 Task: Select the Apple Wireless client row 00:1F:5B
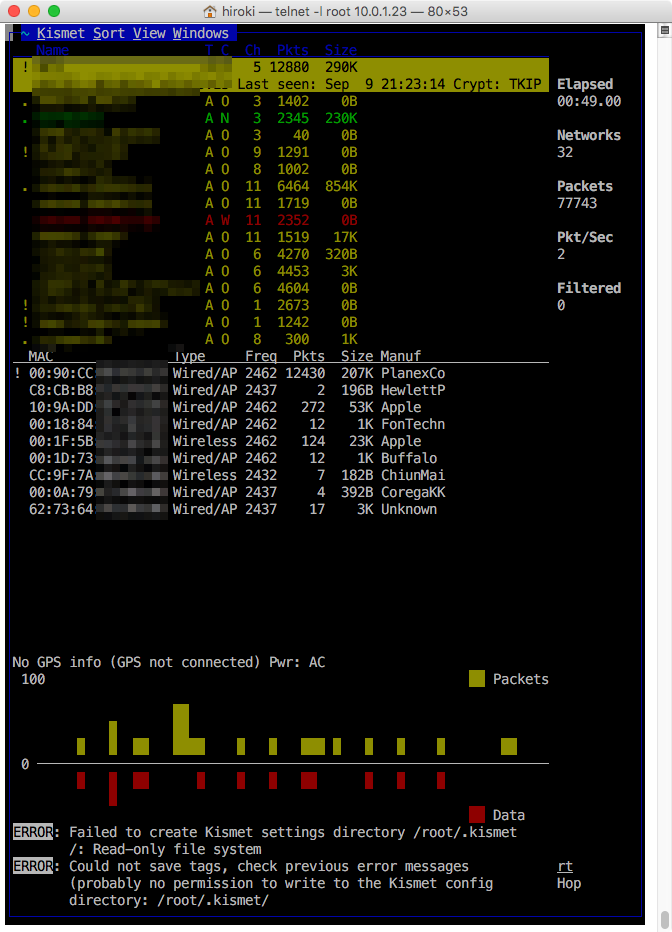pos(280,441)
